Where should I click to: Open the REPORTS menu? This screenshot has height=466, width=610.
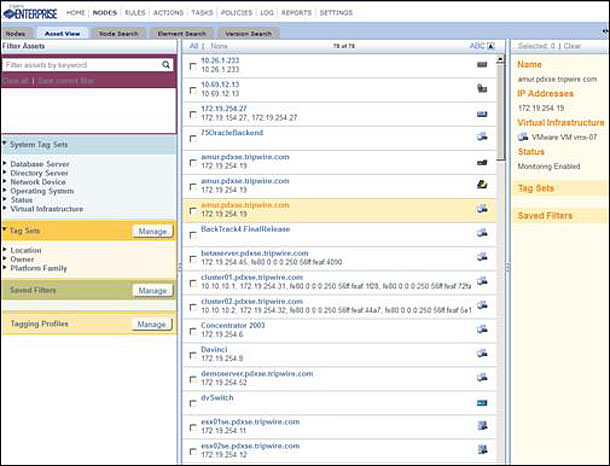point(296,13)
